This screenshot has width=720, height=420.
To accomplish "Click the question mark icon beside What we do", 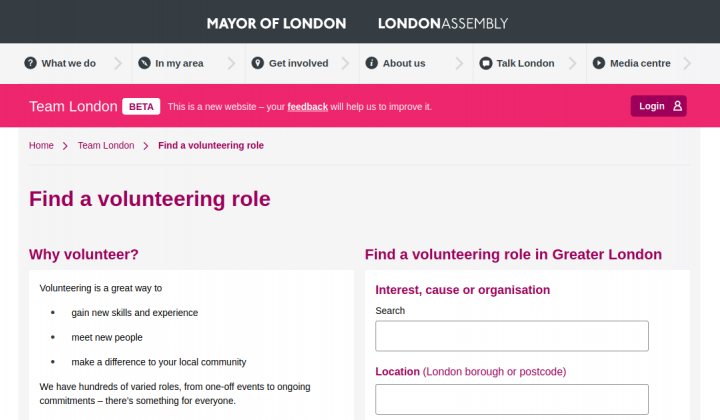I will point(30,63).
